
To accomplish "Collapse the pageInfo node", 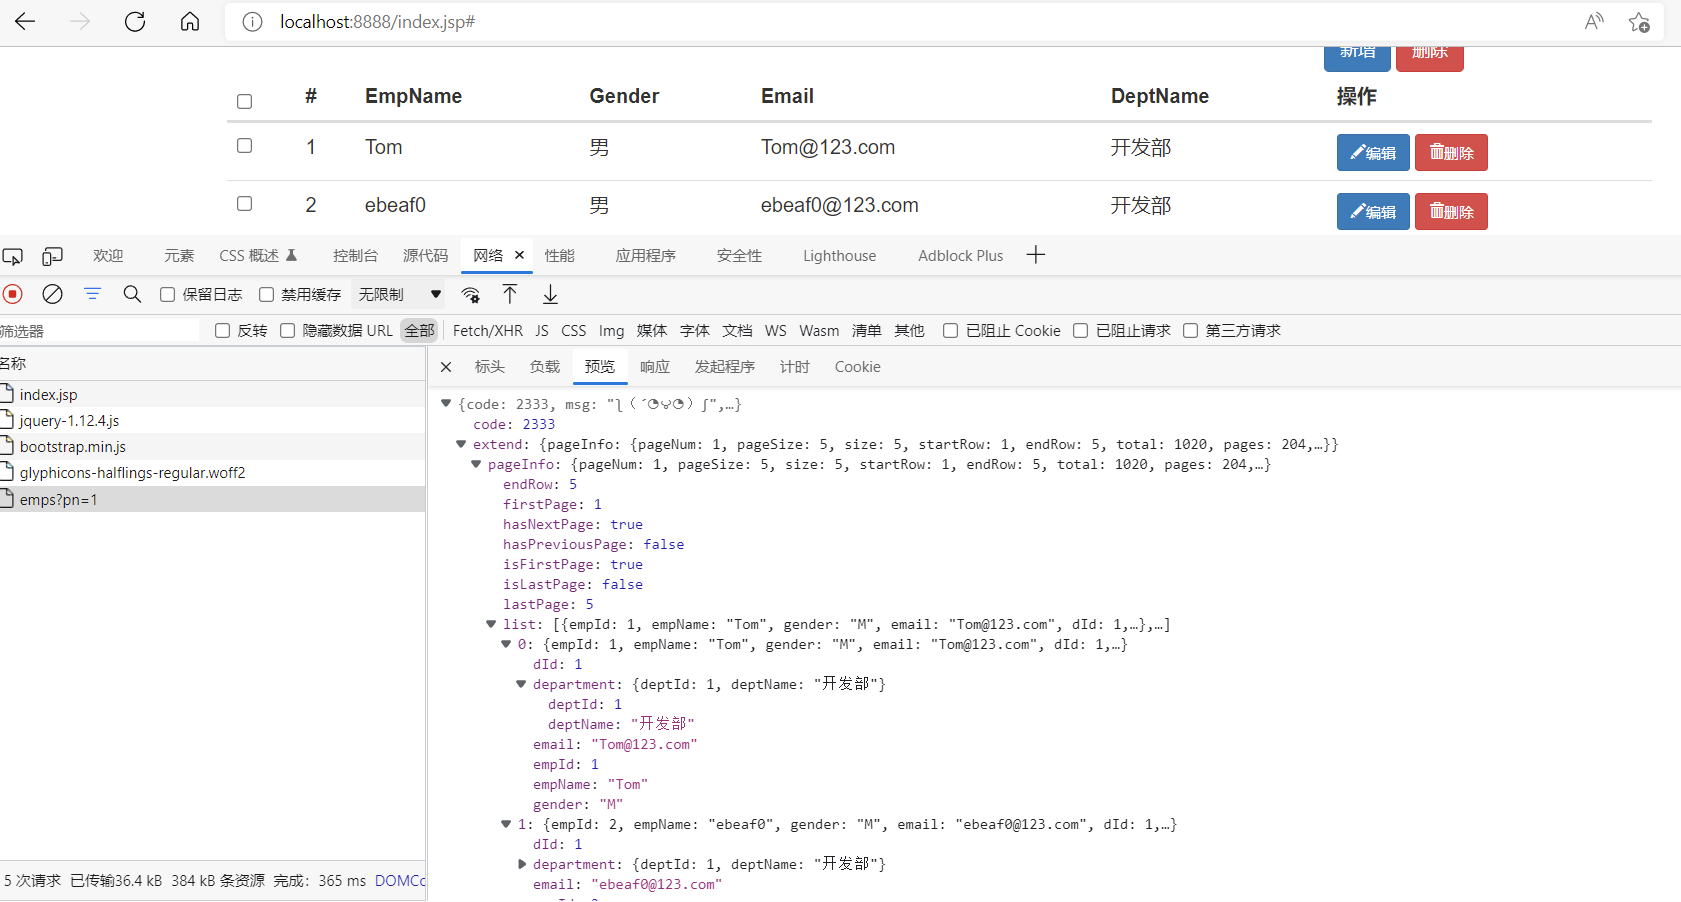I will (x=476, y=464).
